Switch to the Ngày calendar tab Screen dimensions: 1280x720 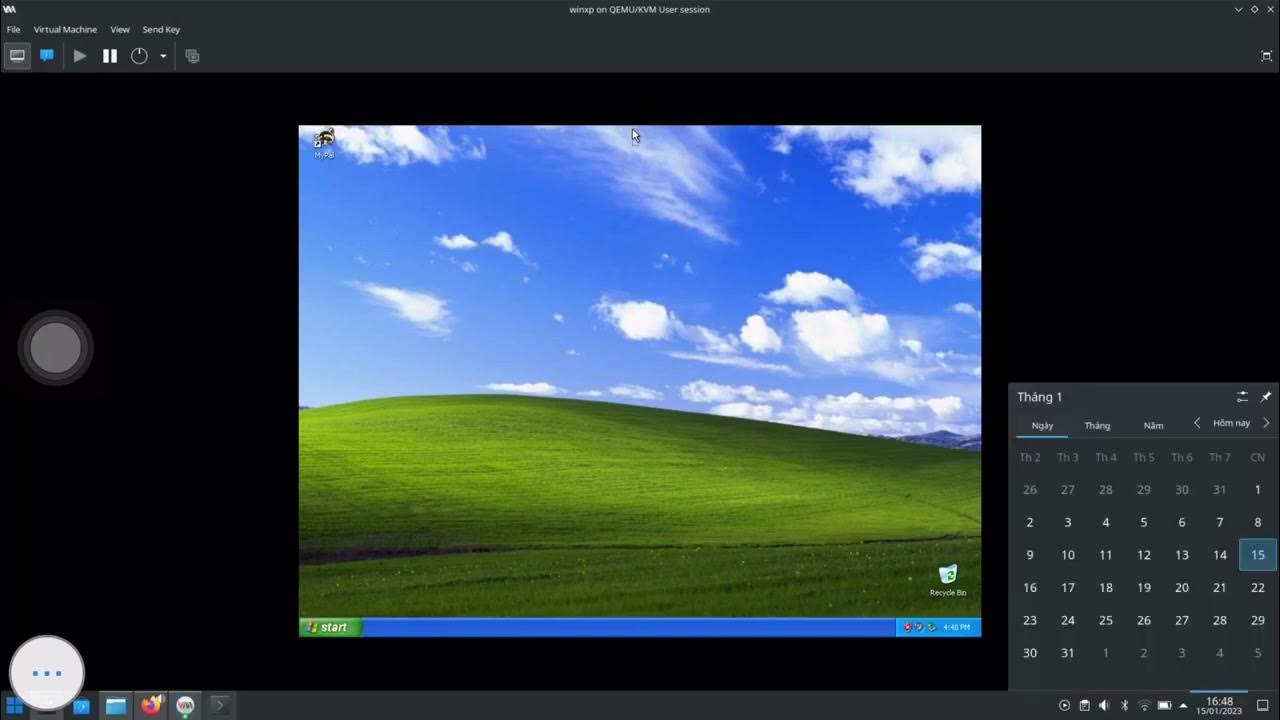(x=1042, y=425)
